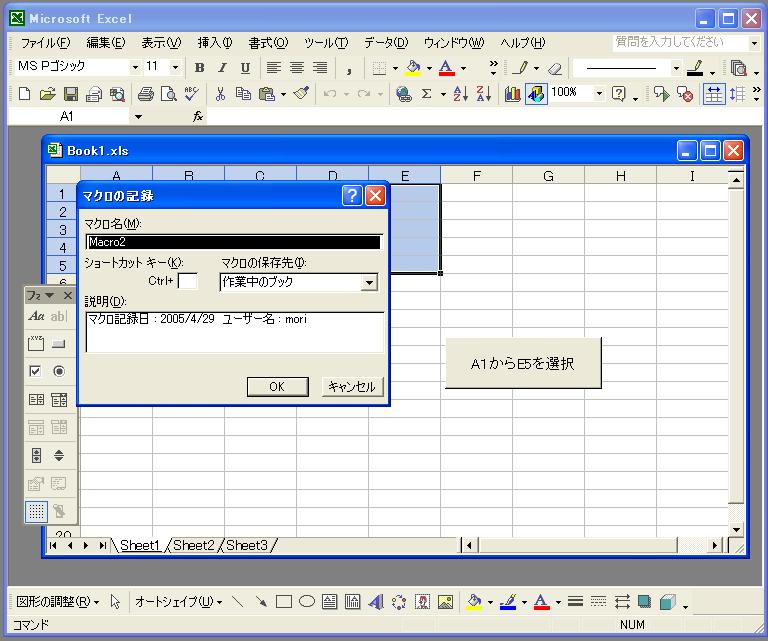Select the Line drawing tool
This screenshot has width=768, height=641.
238,601
